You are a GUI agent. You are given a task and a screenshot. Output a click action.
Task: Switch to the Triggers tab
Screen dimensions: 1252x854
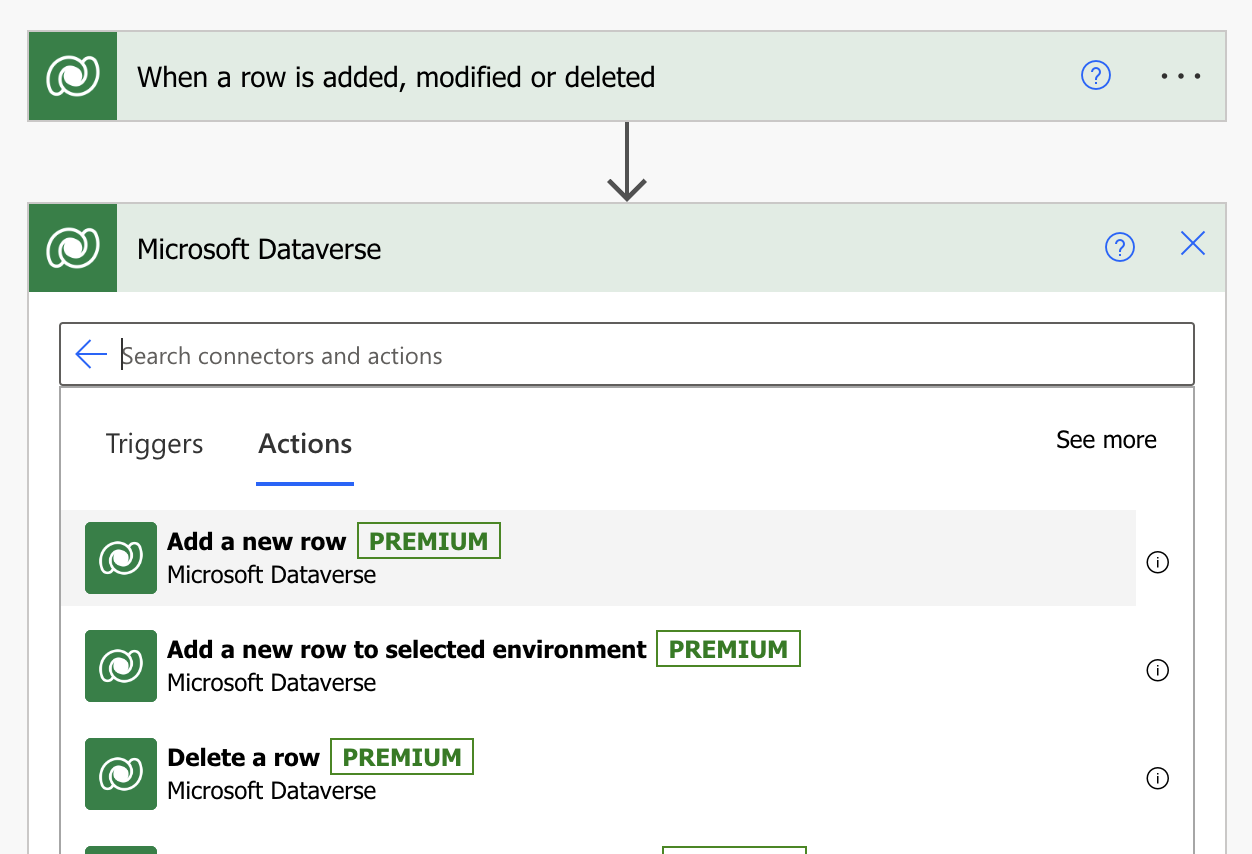coord(154,444)
